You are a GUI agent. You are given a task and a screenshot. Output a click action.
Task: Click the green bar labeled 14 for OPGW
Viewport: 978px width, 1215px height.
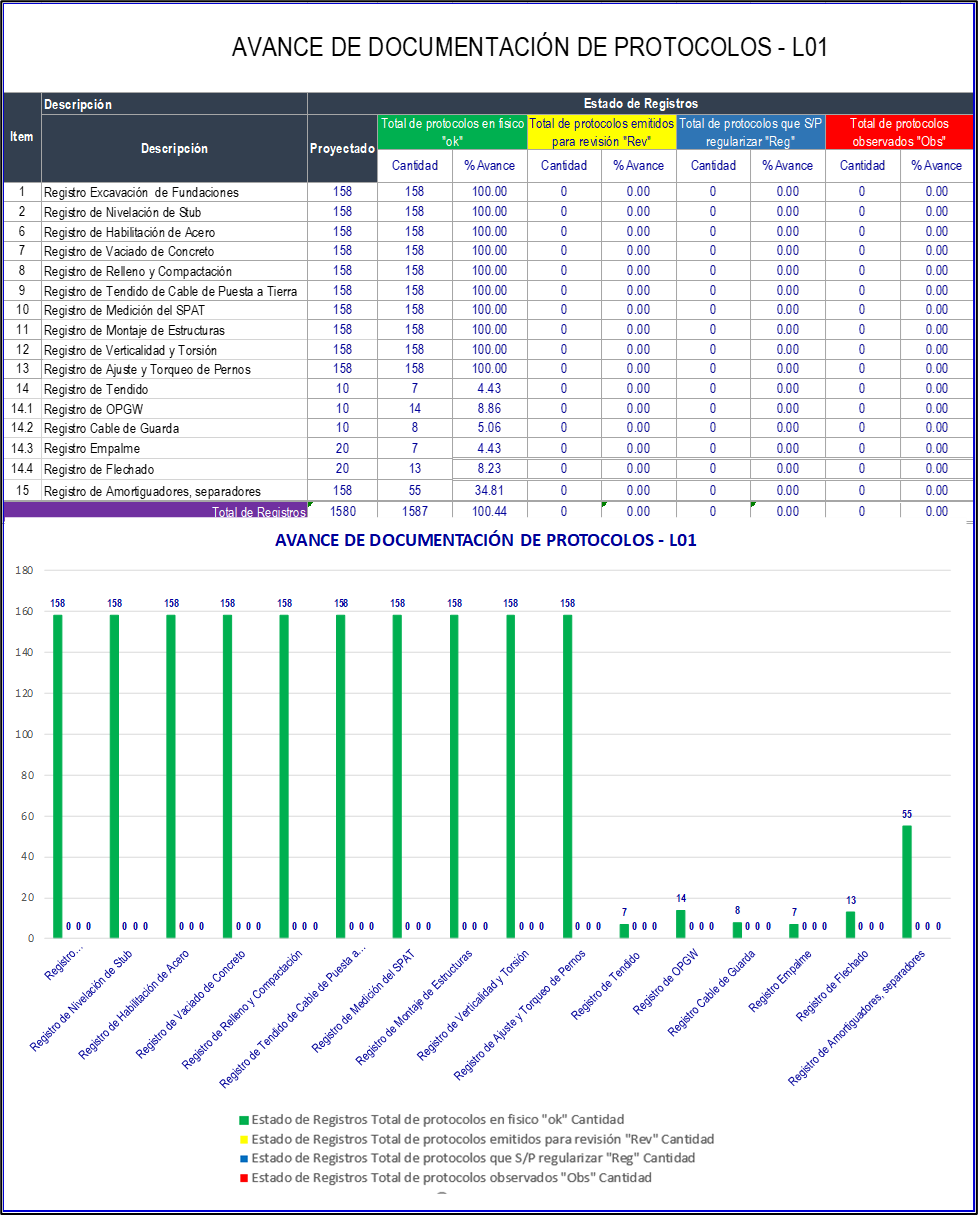coord(681,923)
